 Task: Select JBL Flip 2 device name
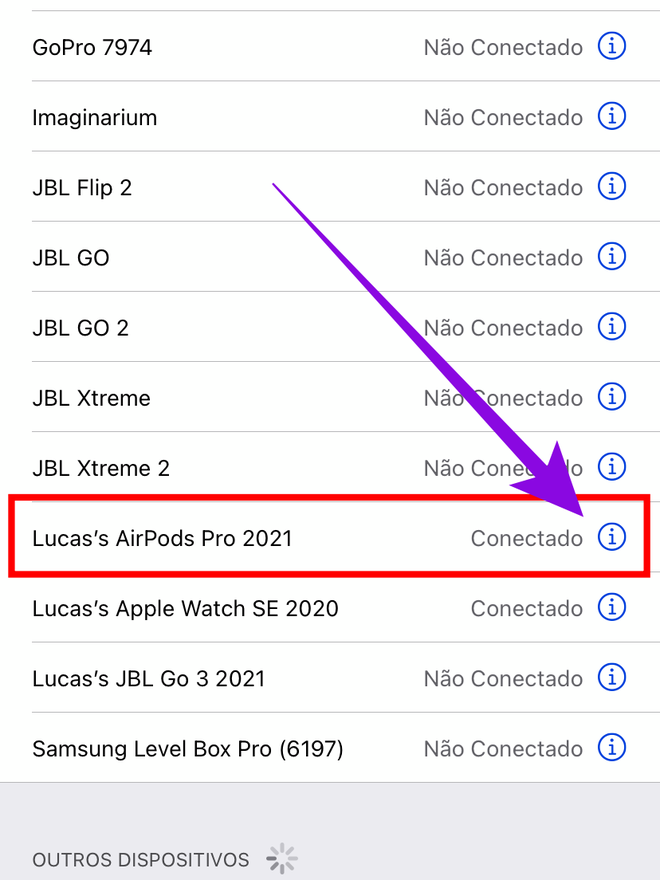click(82, 187)
